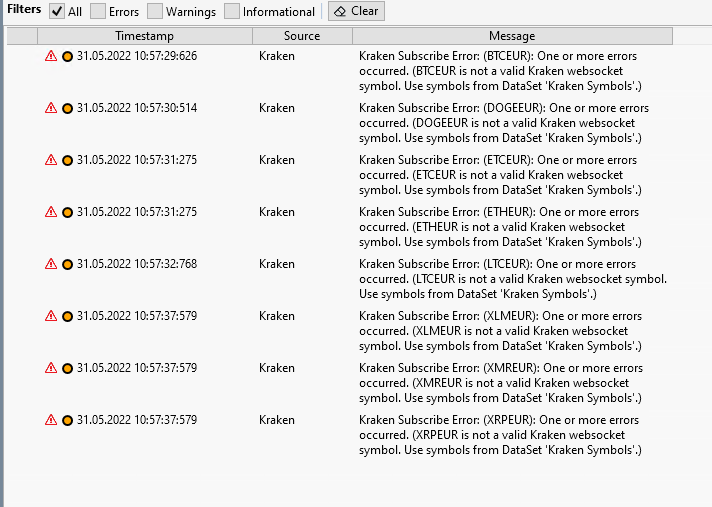Click the eraser icon on the Clear button
This screenshot has height=507, width=712.
340,11
